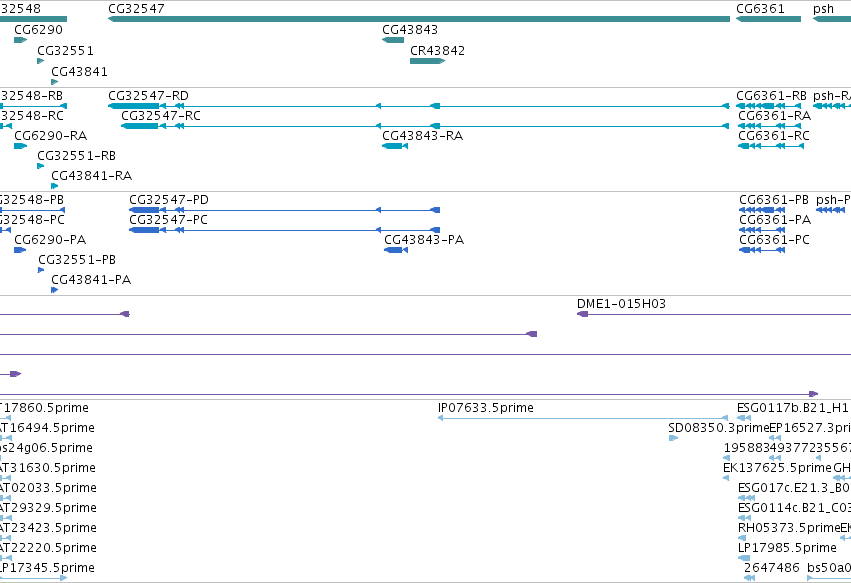Click the DME1-015H03 purple arrowhead
Image resolution: width=851 pixels, height=583 pixels.
[582, 314]
